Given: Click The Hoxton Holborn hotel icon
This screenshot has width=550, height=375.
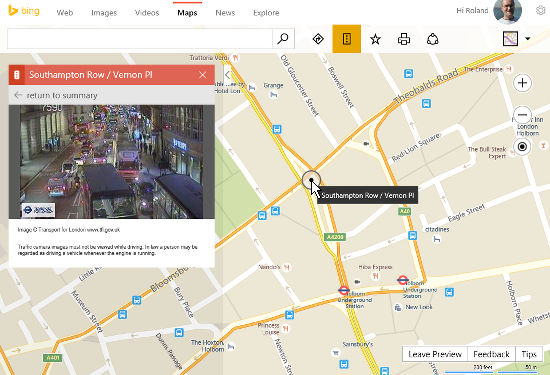Looking at the screenshot, I should click(231, 347).
